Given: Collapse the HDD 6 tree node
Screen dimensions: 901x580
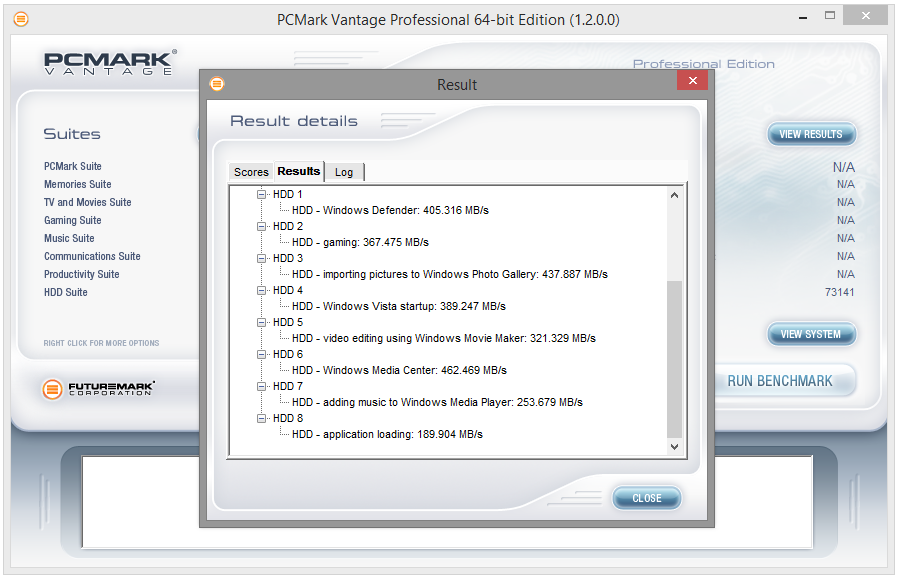Looking at the screenshot, I should [261, 355].
